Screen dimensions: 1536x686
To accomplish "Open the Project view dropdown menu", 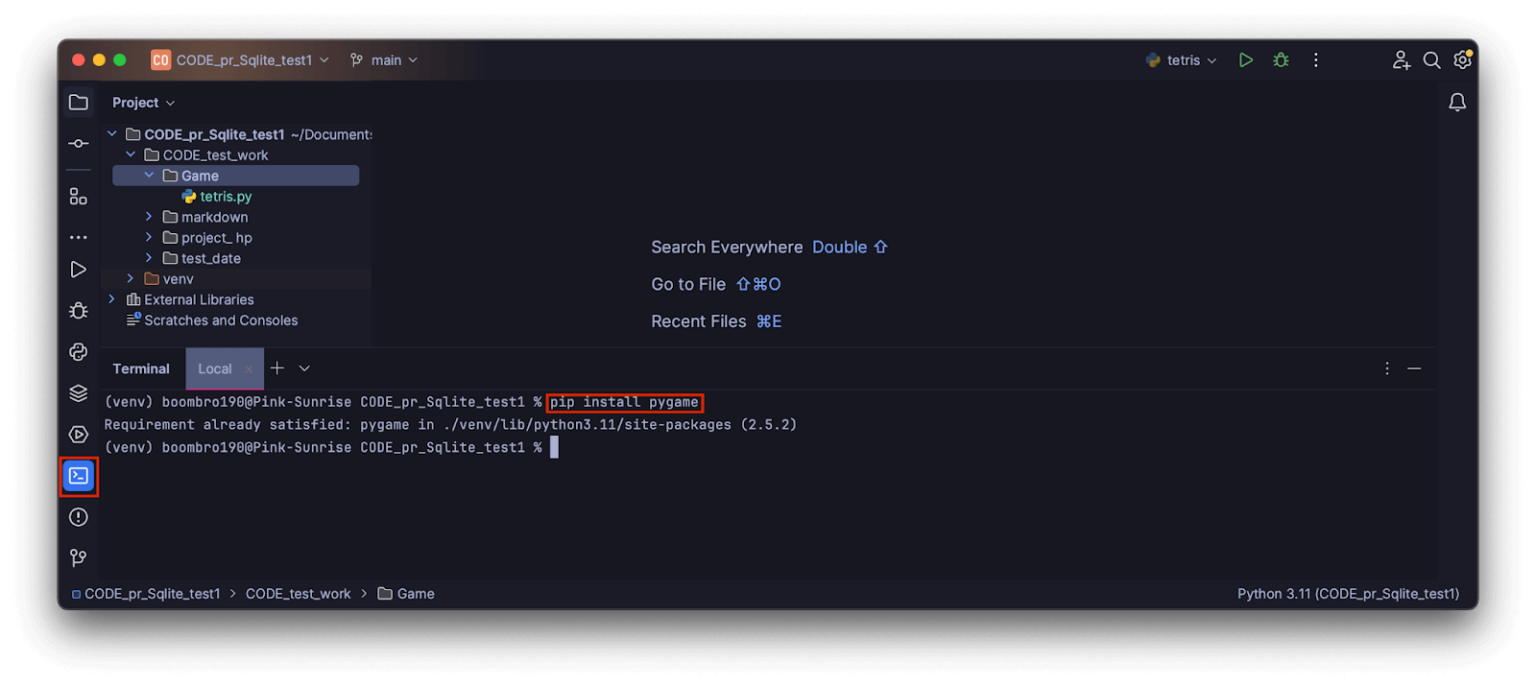I will [143, 102].
